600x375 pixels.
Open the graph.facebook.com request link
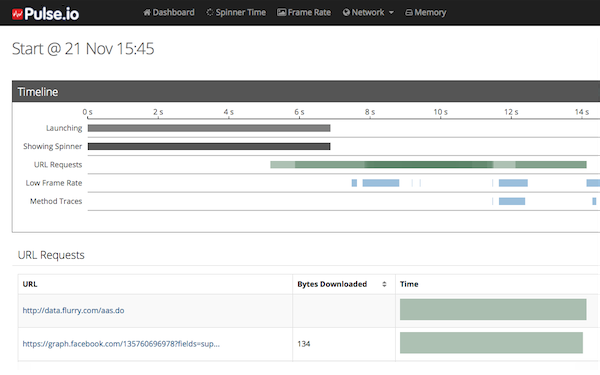(x=121, y=344)
